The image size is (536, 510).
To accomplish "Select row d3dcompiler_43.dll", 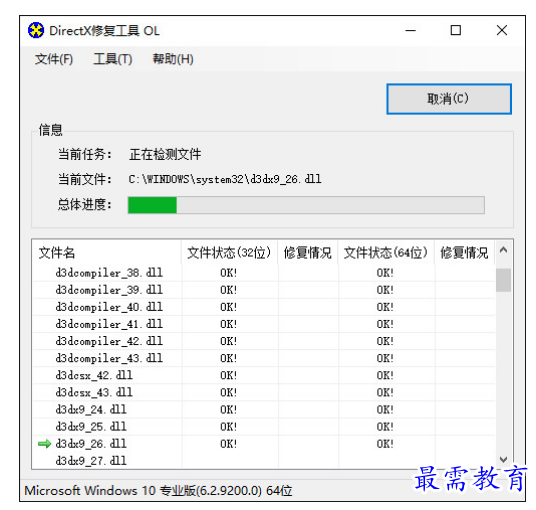I will [x=264, y=358].
